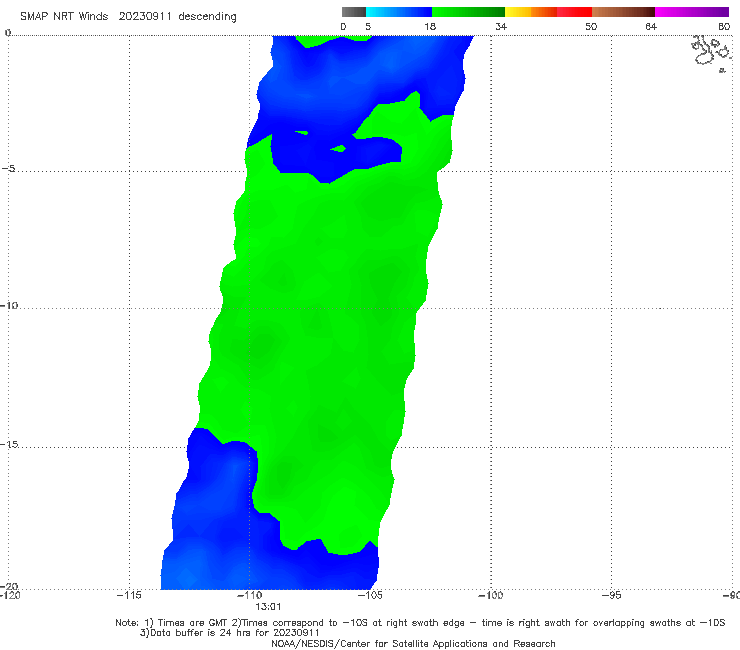Screen dimensions: 740x650
Task: Click the longitude axis label "-105"
Action: coord(370,595)
